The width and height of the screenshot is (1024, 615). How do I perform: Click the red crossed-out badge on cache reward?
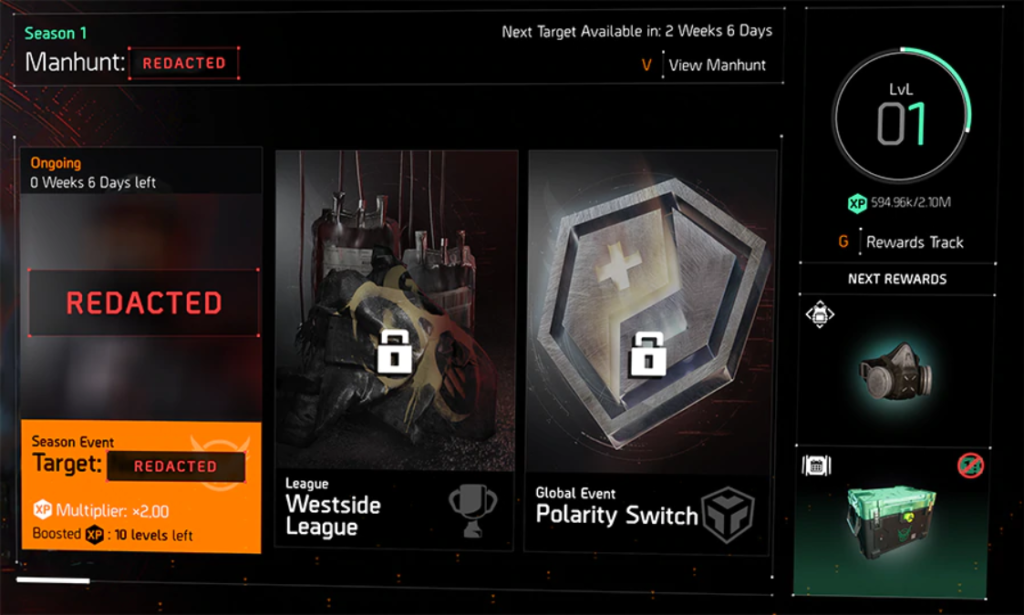(970, 465)
